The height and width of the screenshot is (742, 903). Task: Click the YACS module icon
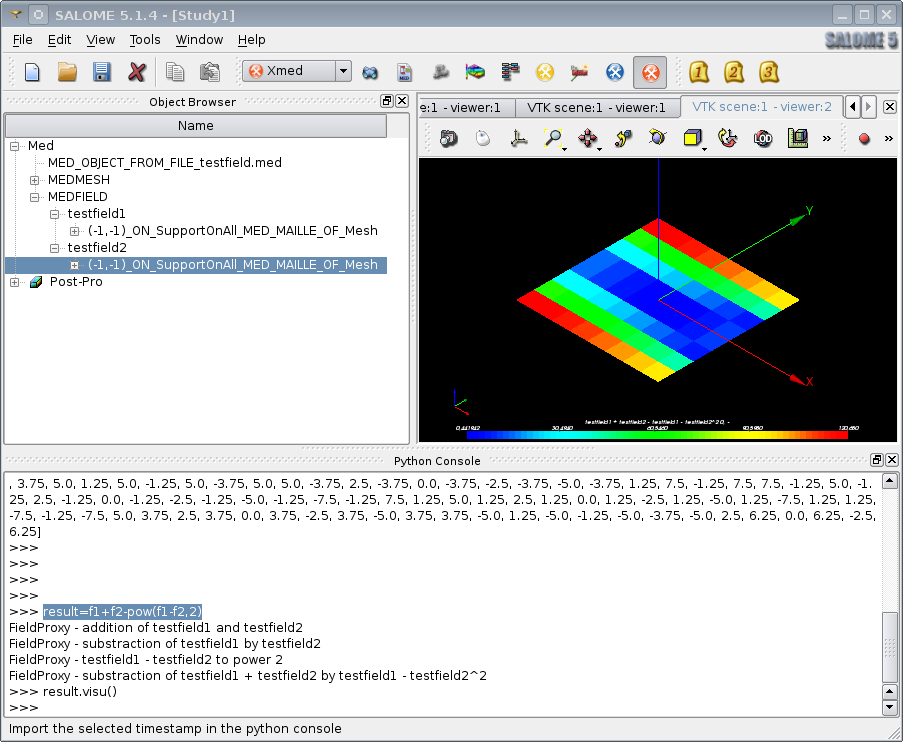click(579, 72)
